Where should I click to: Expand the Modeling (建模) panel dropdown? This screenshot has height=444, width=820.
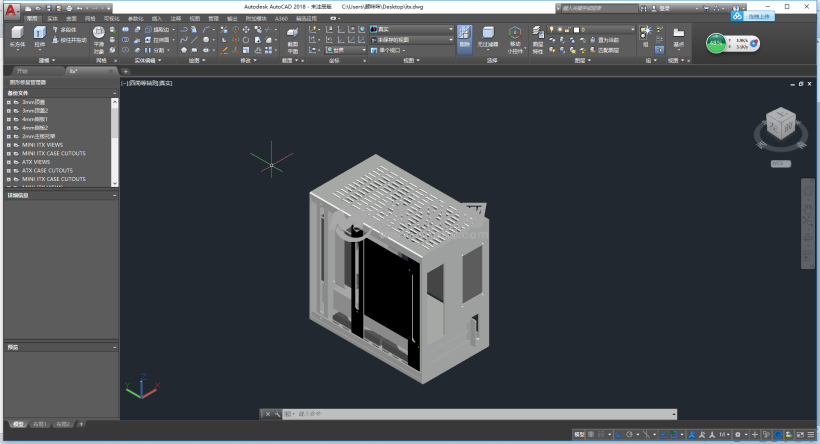[47, 60]
